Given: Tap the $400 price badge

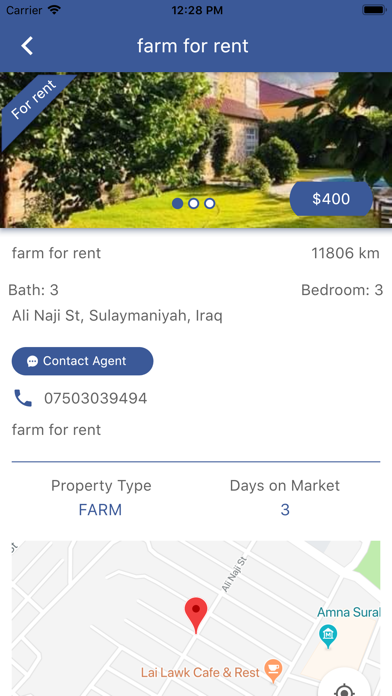Looking at the screenshot, I should pos(331,199).
